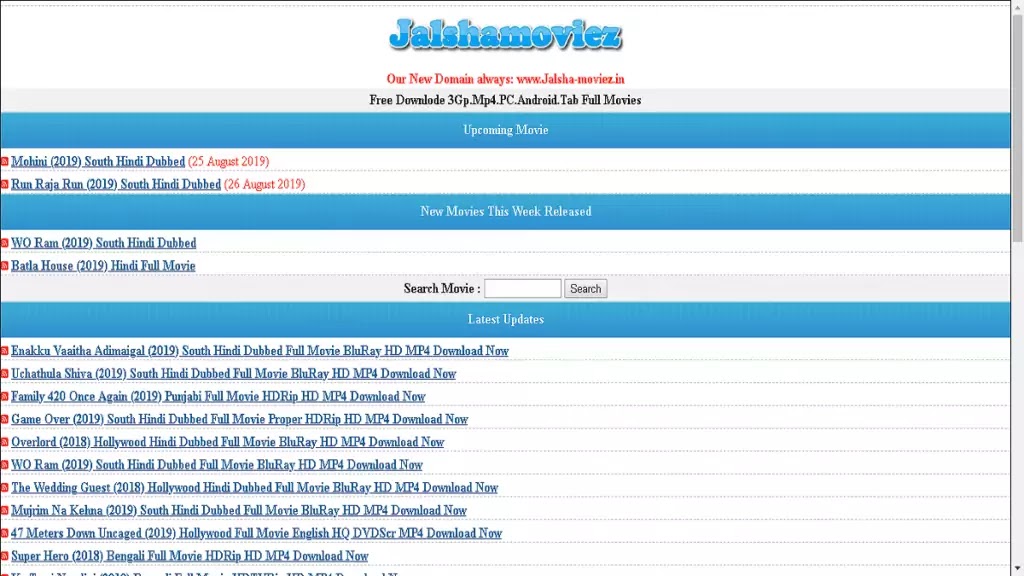
Task: Open Batla House (2019) Hindi Full Movie
Action: pos(103,266)
